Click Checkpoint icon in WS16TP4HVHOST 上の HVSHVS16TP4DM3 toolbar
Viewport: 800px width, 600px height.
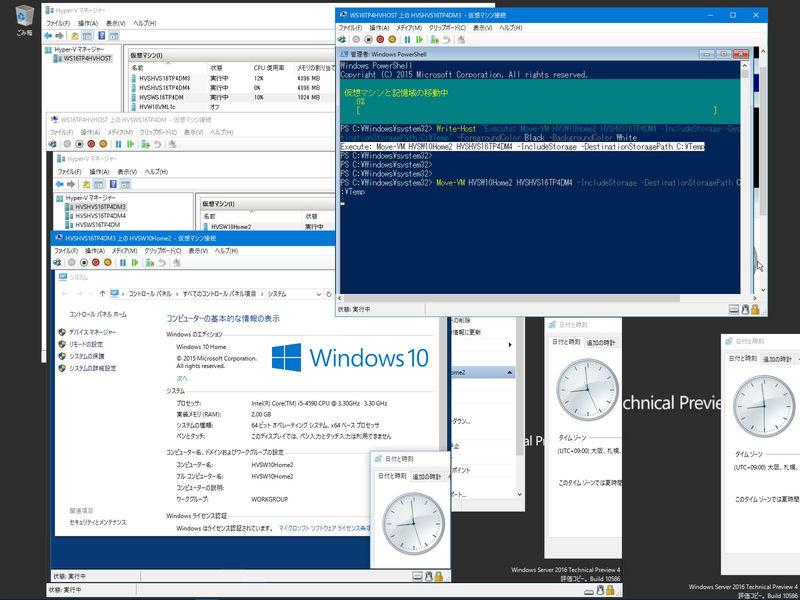(434, 40)
